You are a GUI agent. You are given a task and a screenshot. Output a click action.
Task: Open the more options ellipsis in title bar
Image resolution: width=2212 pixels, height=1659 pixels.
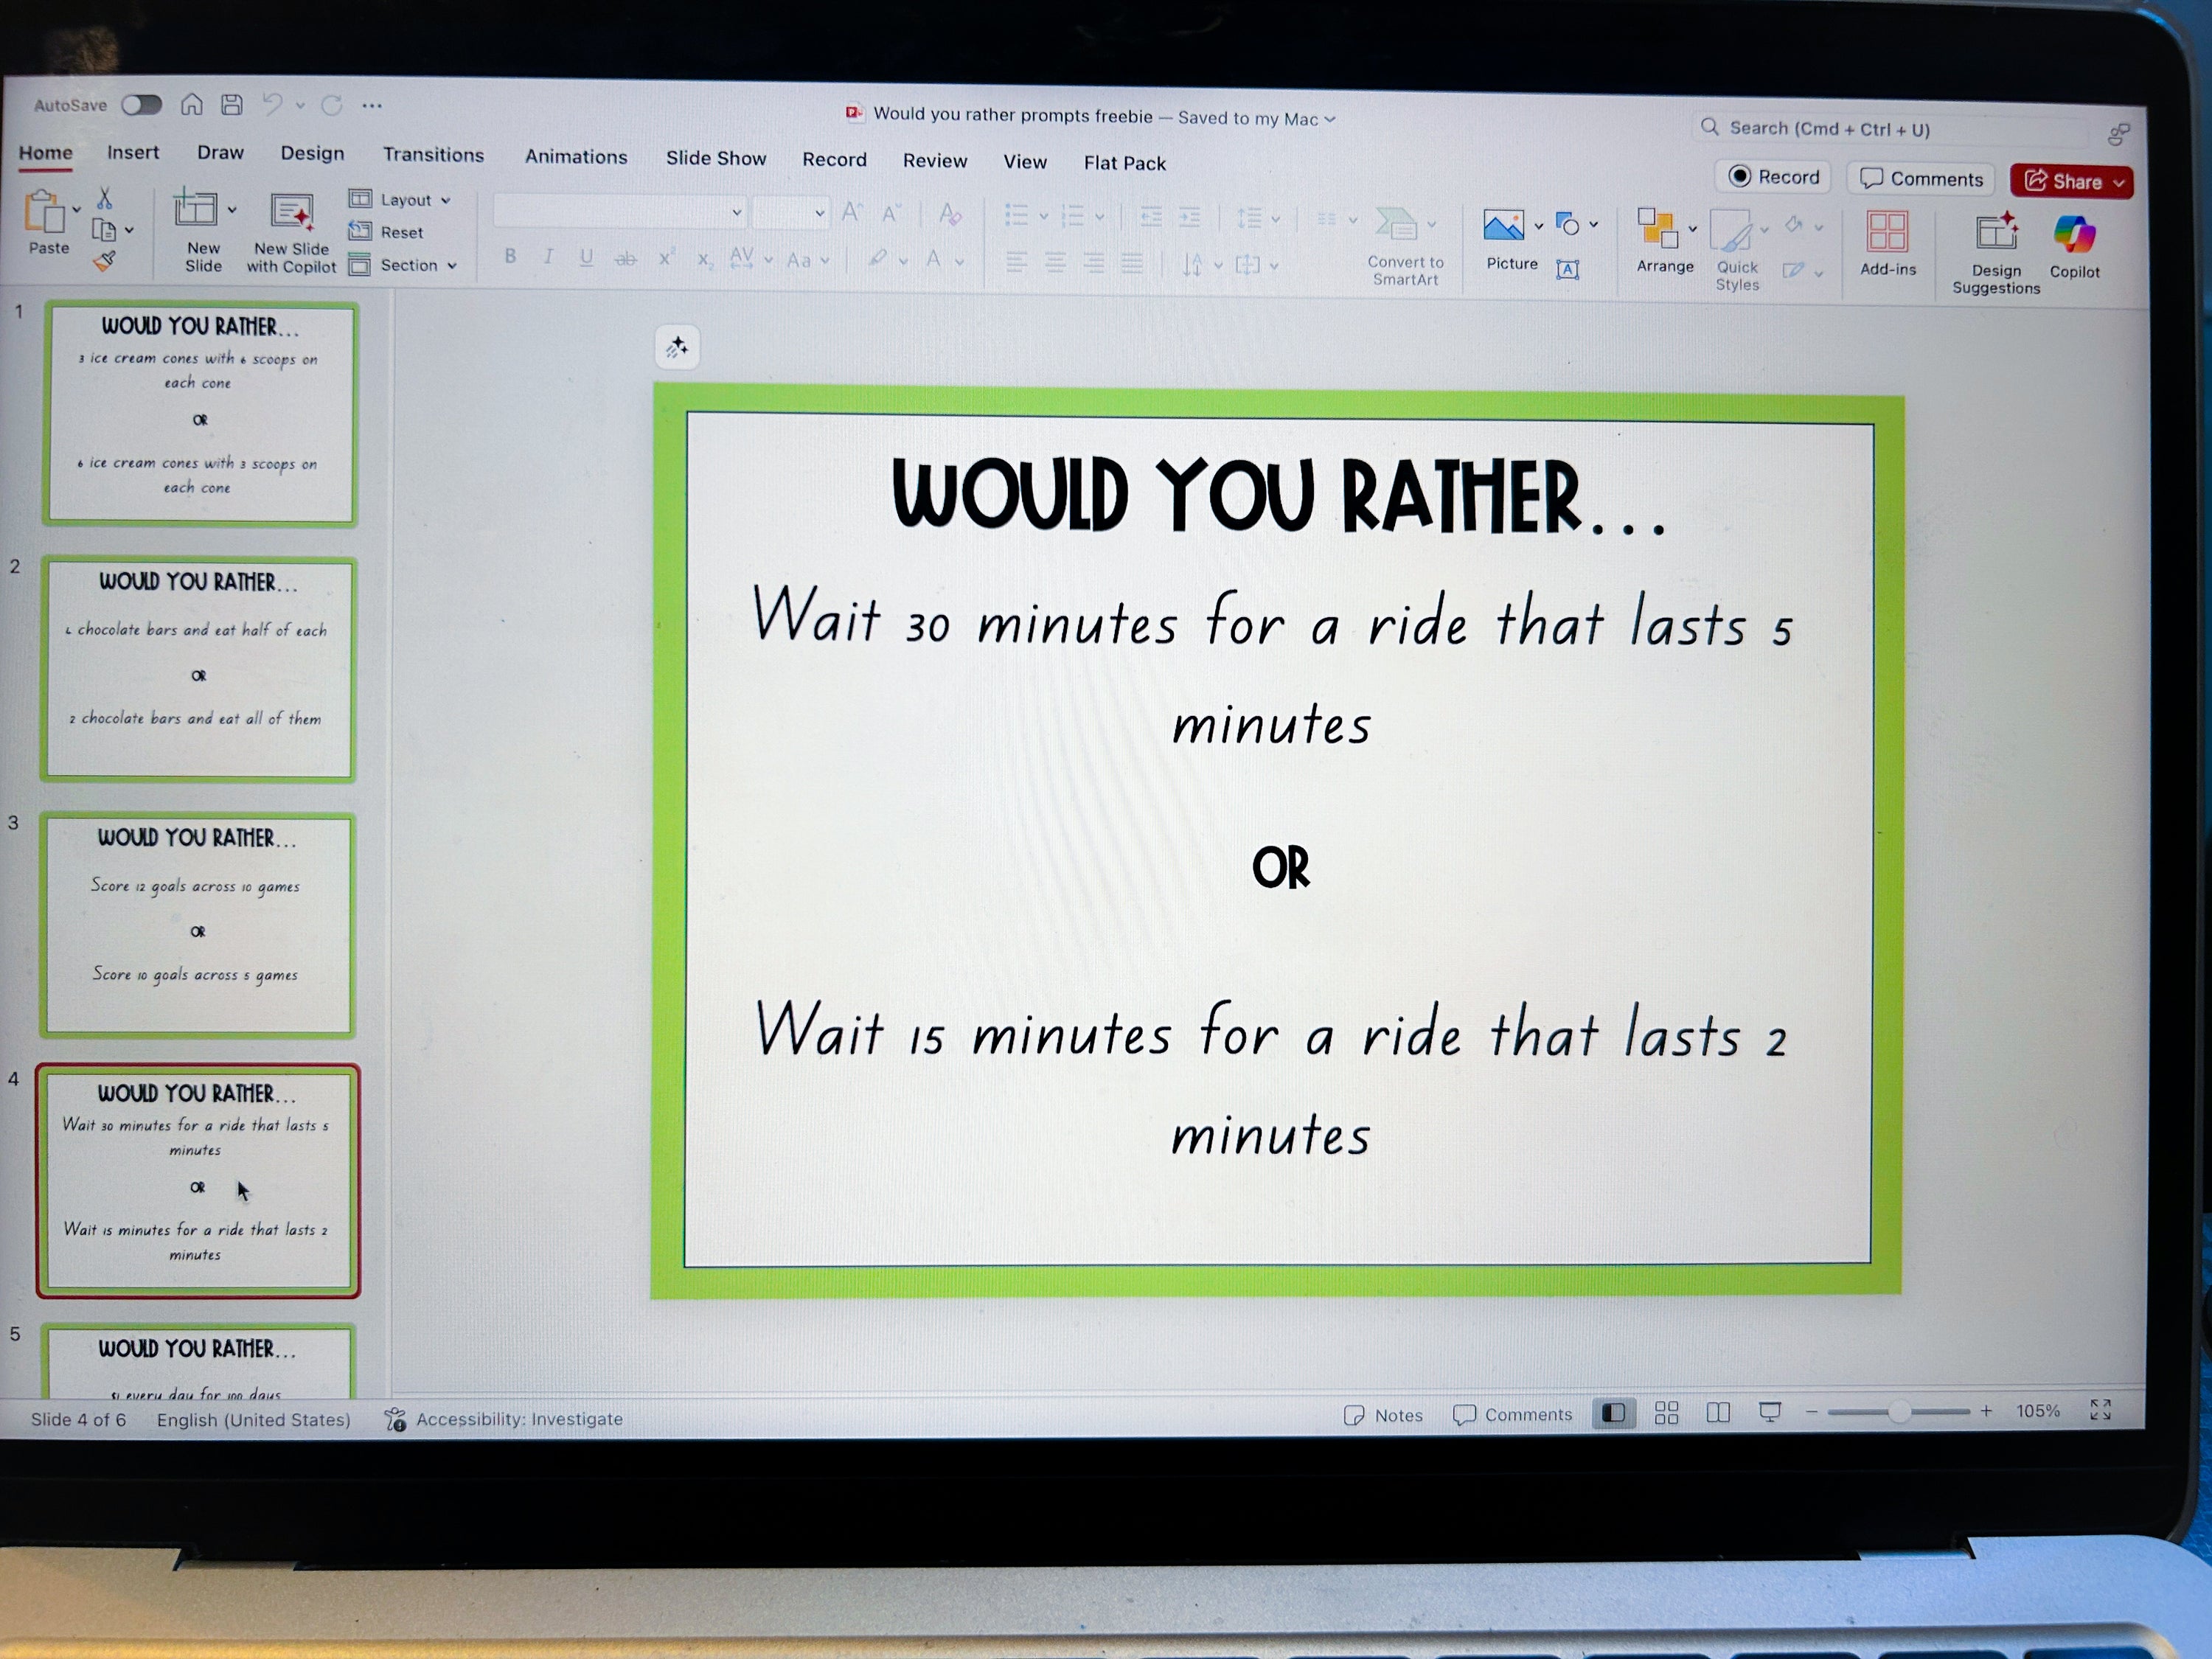pos(372,105)
